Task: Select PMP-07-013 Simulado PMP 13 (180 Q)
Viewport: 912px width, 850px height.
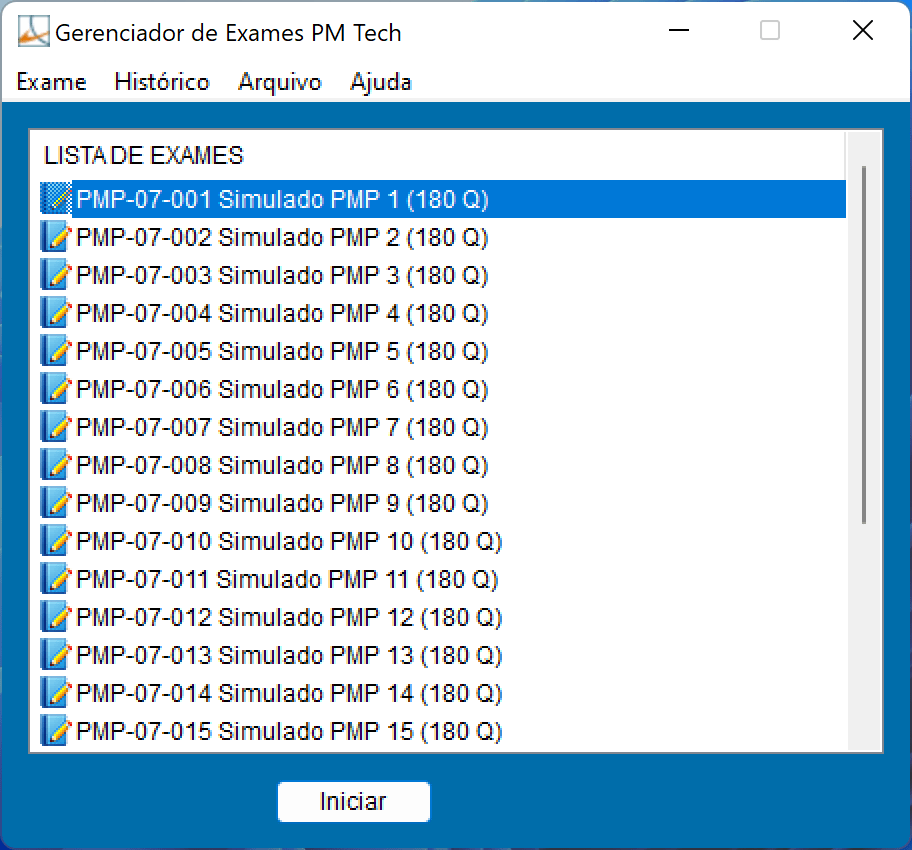Action: (289, 655)
